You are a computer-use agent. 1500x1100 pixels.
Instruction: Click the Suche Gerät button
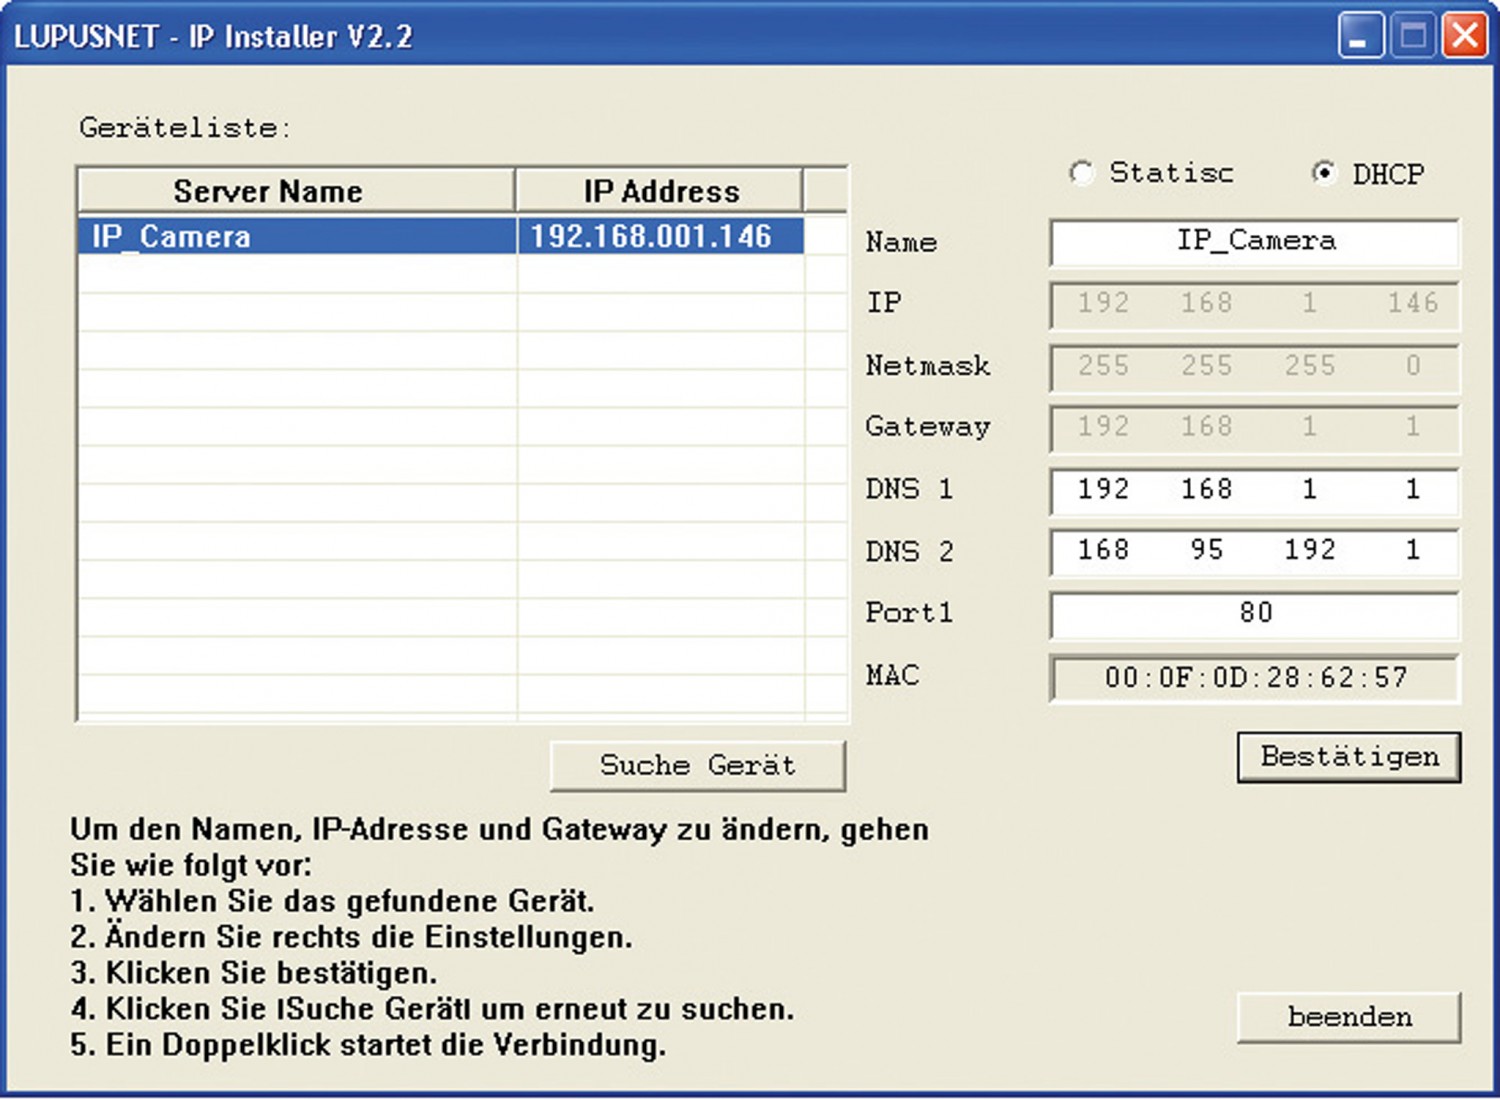[698, 766]
